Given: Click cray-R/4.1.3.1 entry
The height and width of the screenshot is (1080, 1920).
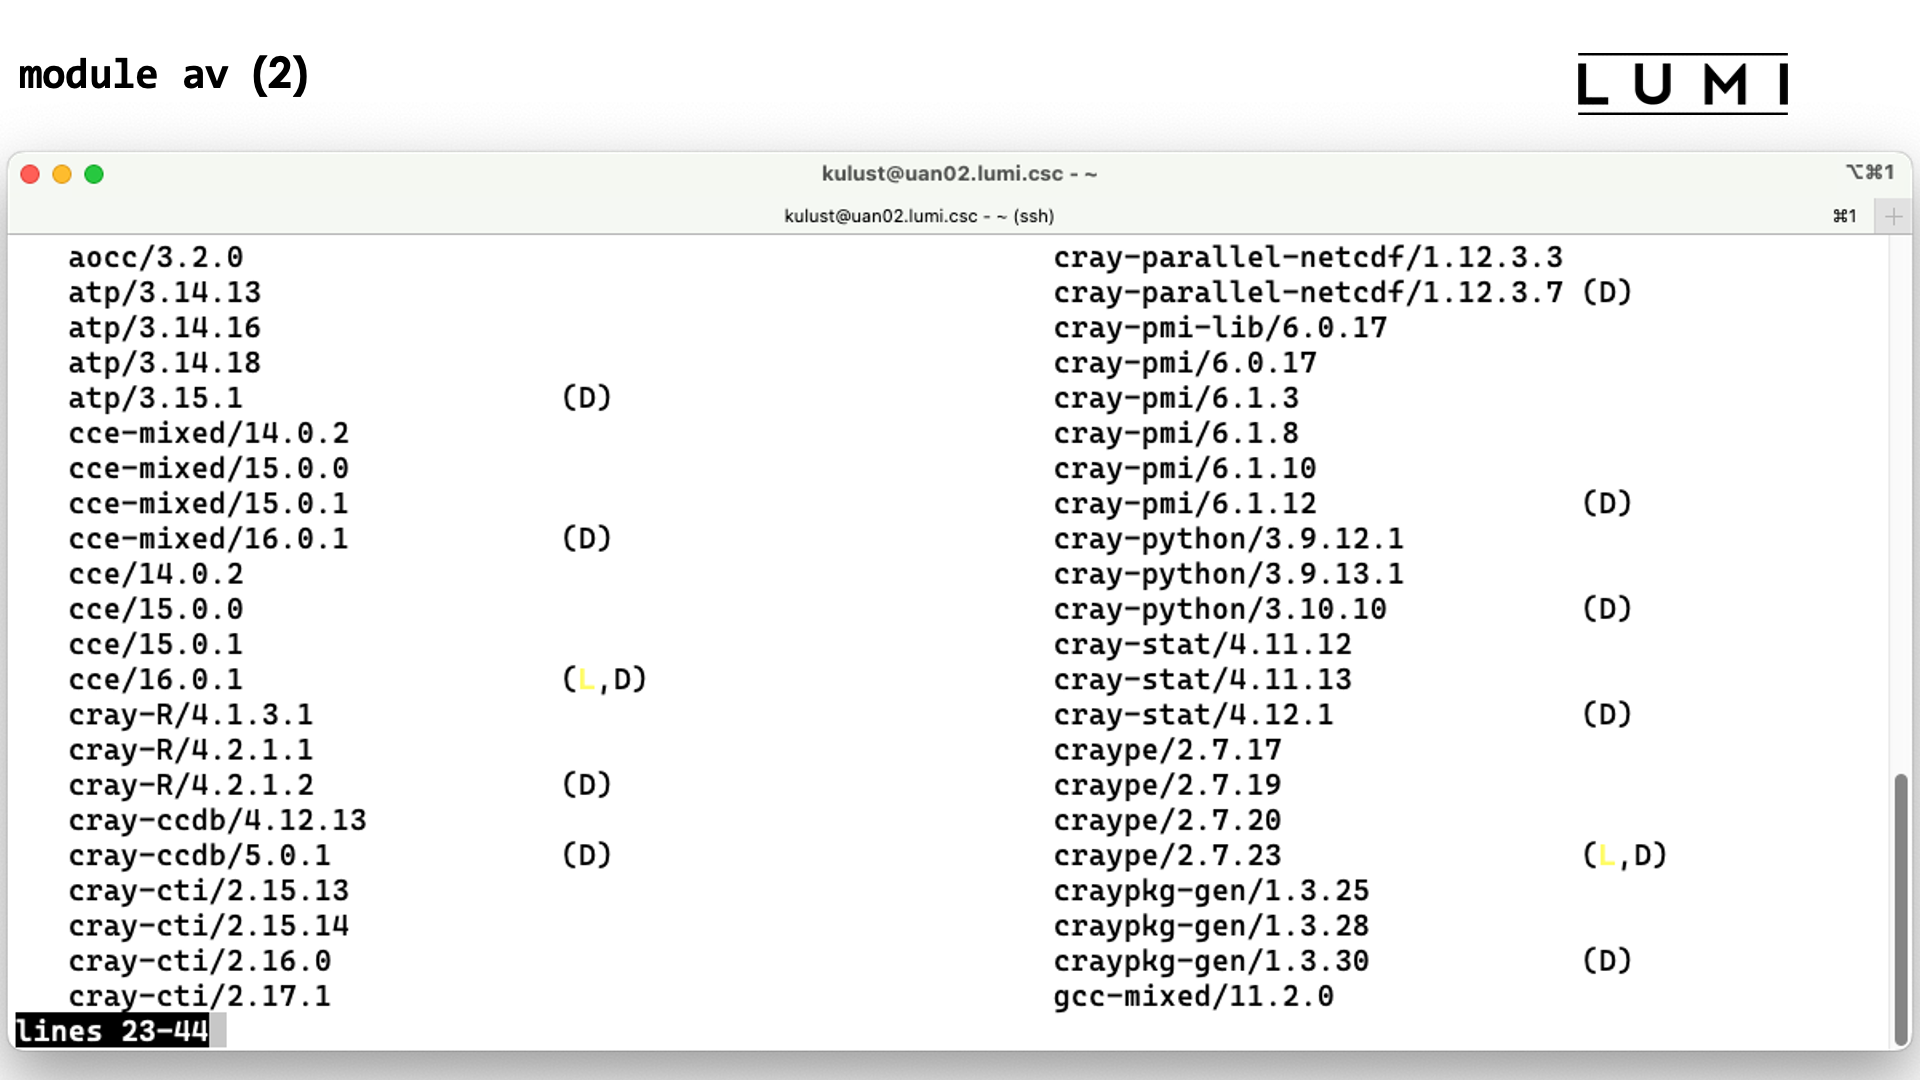Looking at the screenshot, I should (191, 715).
